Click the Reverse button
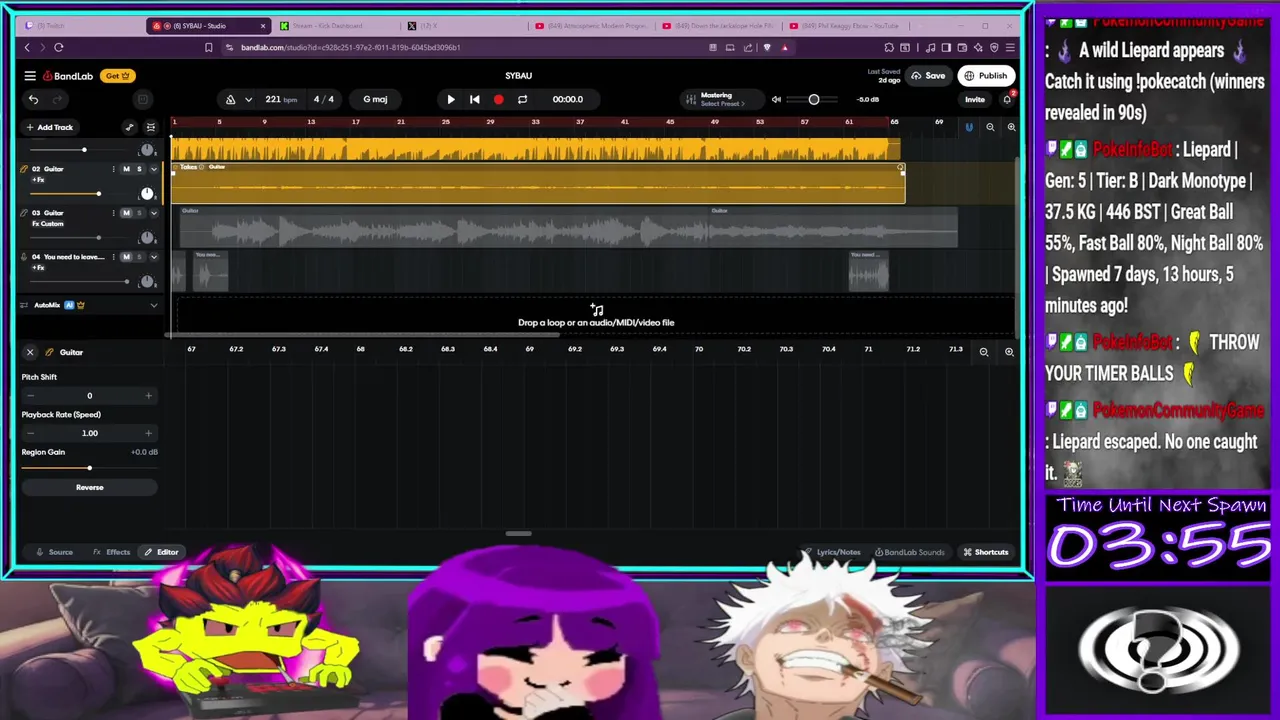 pyautogui.click(x=89, y=487)
